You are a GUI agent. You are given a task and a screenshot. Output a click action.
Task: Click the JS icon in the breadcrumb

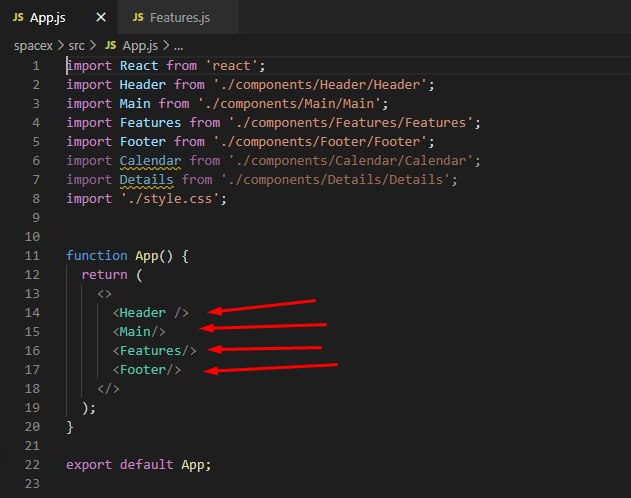click(111, 45)
